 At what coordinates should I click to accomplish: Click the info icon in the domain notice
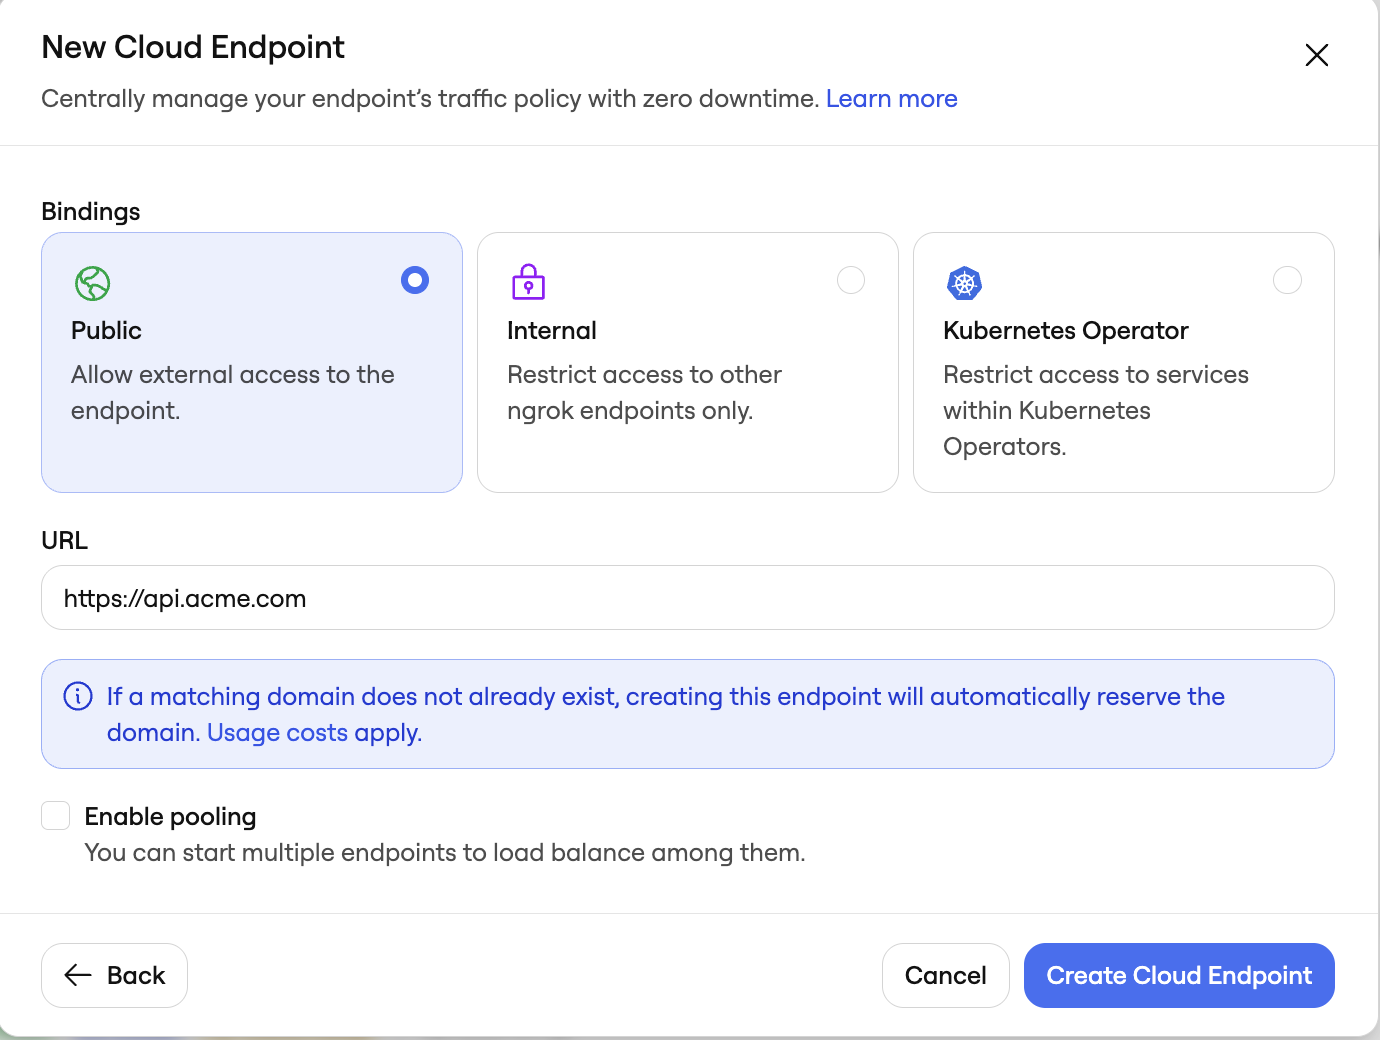pos(77,696)
